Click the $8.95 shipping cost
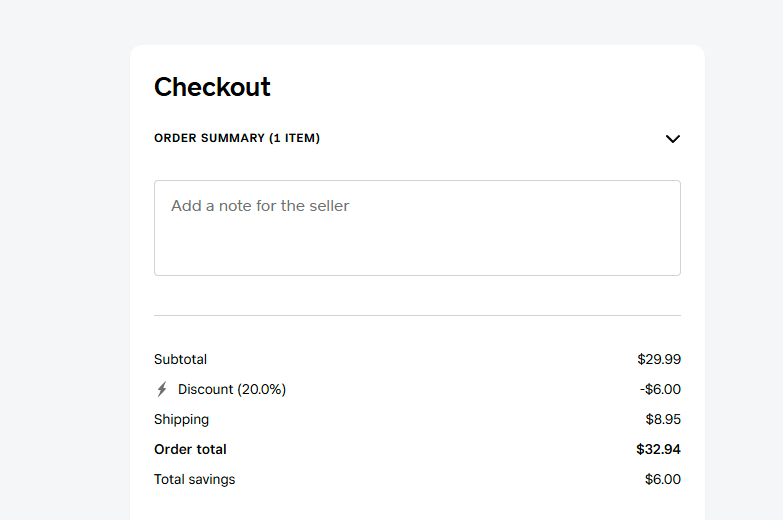 click(x=662, y=419)
